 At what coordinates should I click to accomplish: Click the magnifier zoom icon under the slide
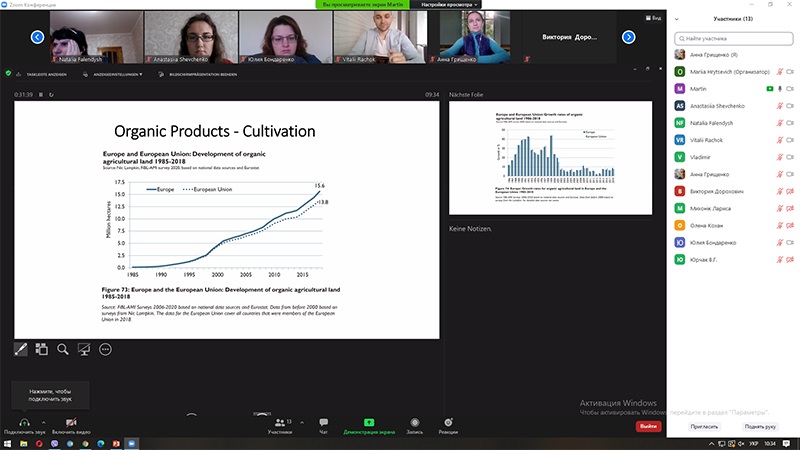click(63, 349)
